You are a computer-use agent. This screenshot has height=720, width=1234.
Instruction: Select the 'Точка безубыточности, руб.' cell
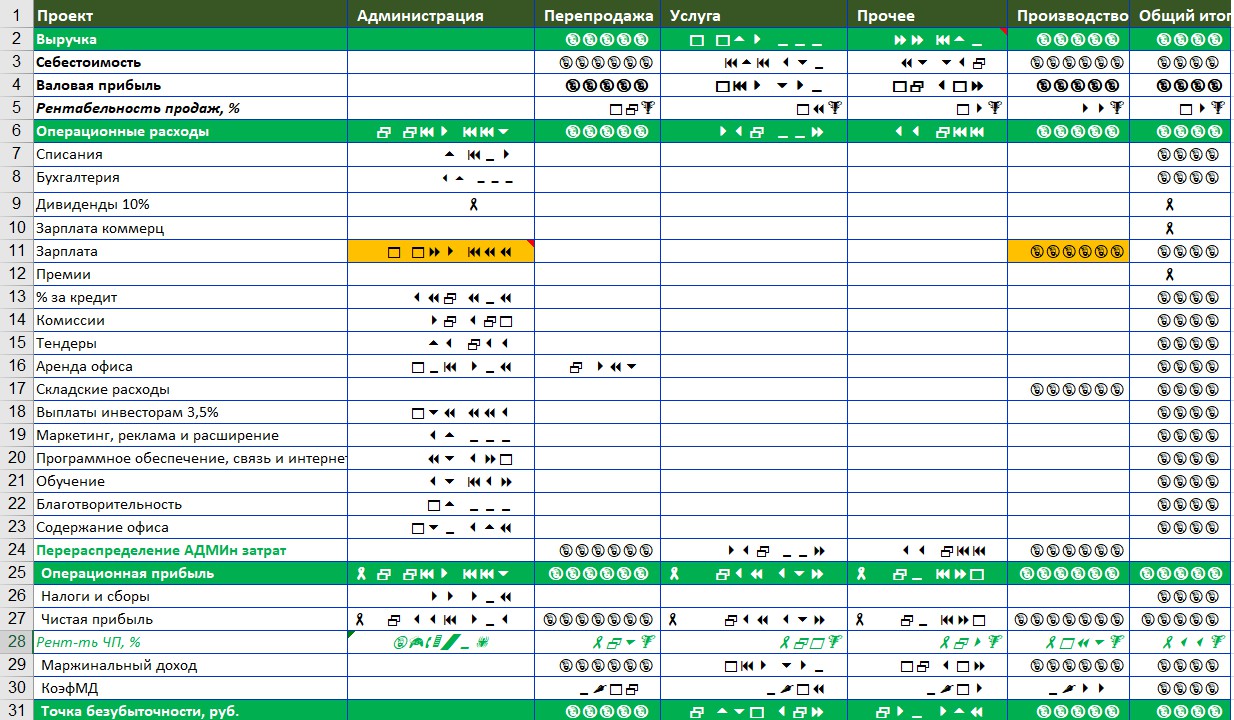[x=190, y=711]
